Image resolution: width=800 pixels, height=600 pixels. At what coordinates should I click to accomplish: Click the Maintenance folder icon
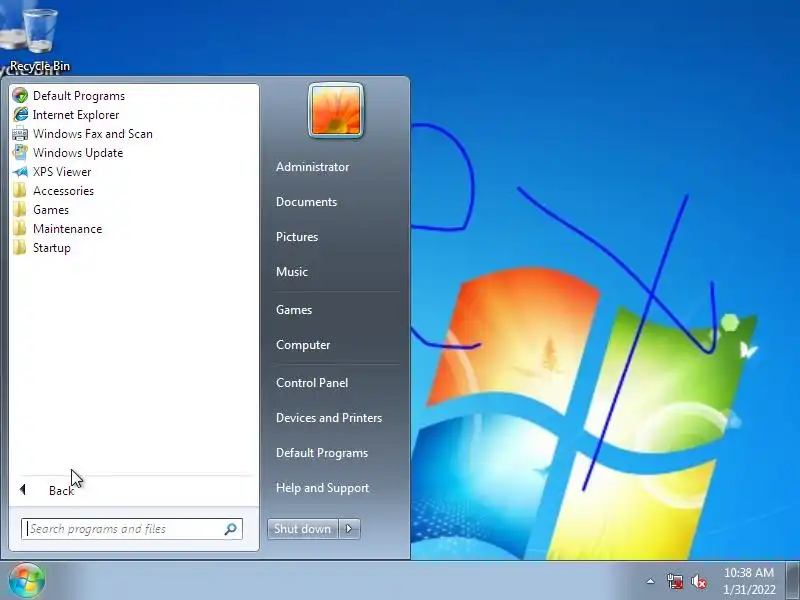tap(20, 229)
